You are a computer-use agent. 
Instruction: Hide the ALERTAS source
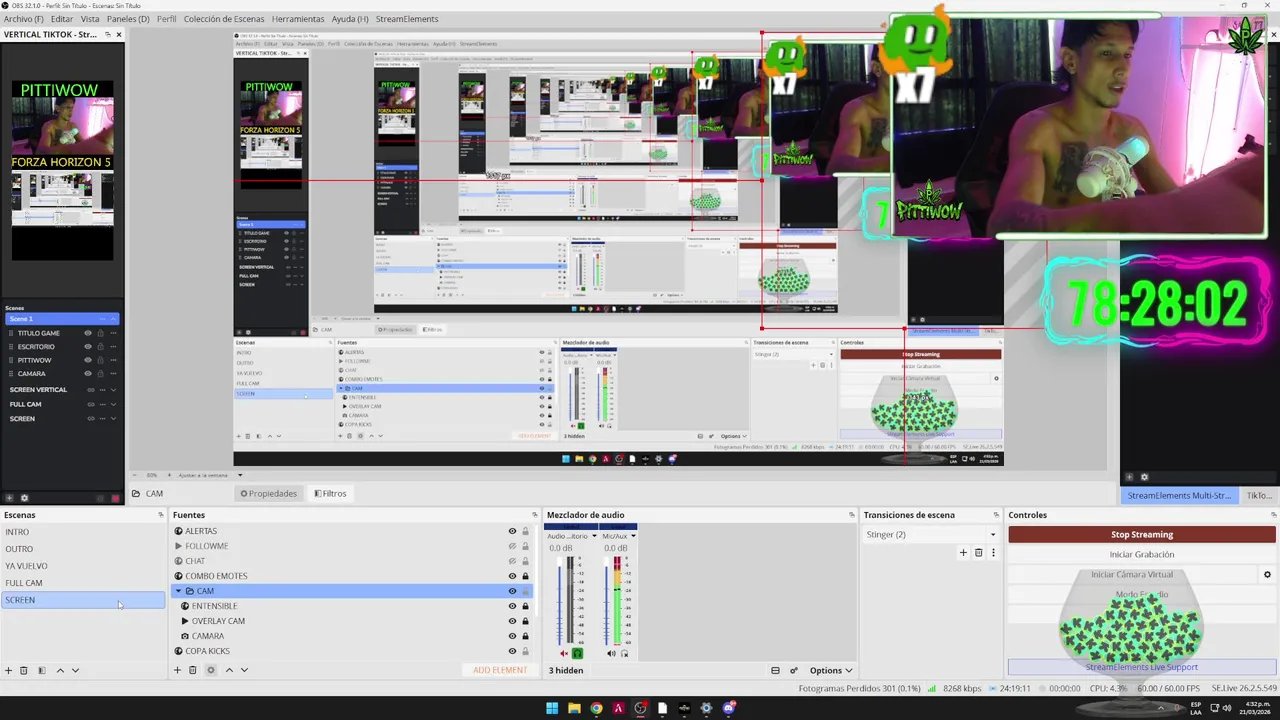(512, 531)
